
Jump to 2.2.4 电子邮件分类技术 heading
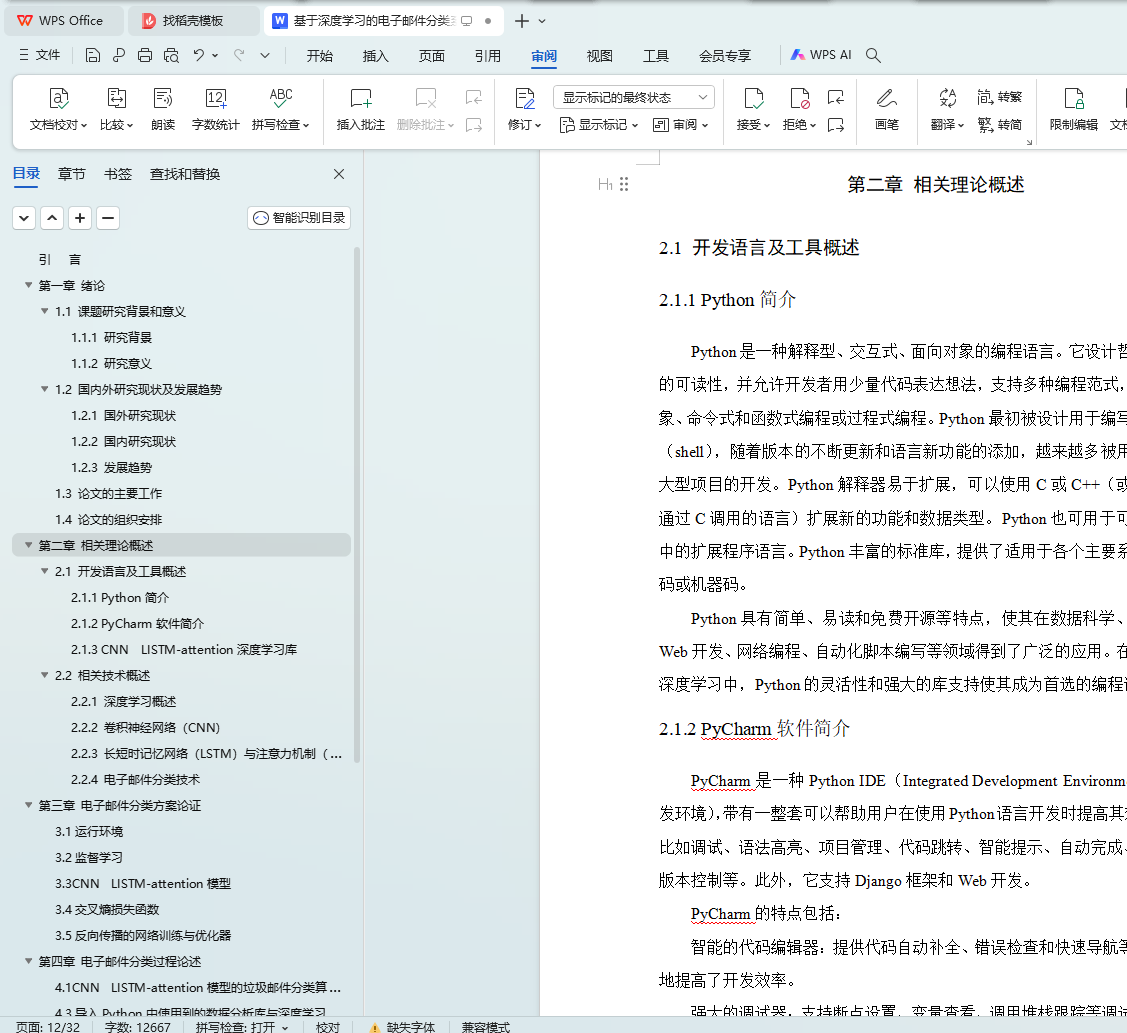point(135,780)
